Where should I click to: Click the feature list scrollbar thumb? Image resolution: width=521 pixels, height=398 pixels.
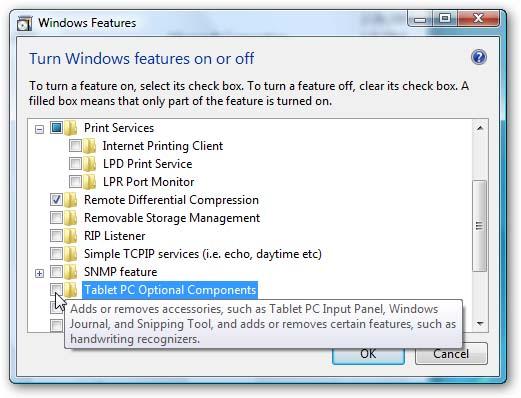point(480,226)
